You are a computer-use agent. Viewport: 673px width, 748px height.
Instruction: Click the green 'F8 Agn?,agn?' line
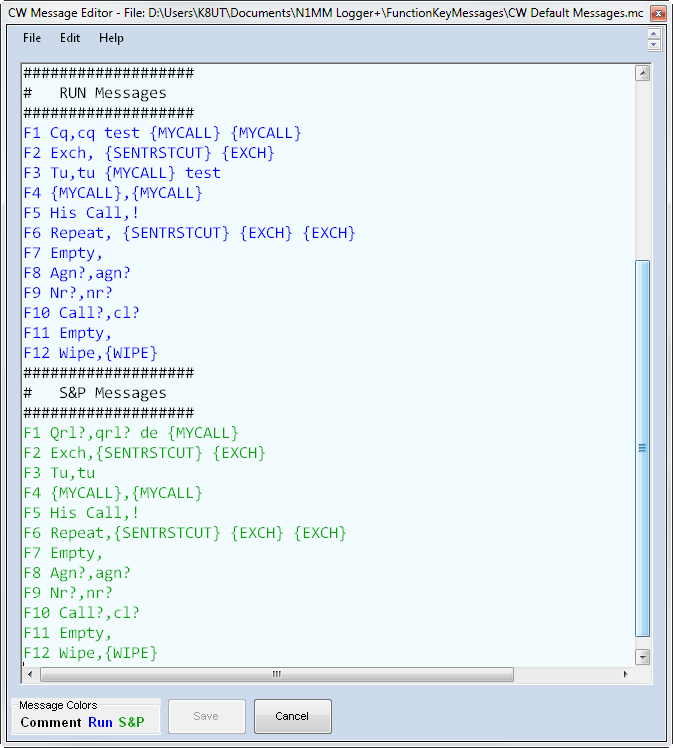(x=77, y=573)
